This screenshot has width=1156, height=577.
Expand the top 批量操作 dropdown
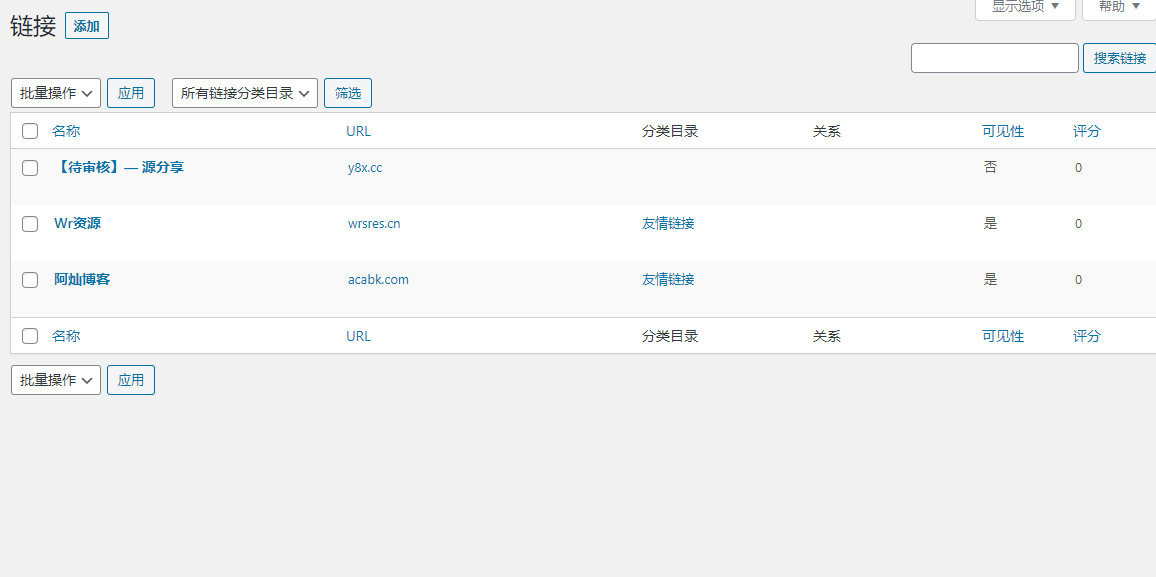tap(56, 93)
